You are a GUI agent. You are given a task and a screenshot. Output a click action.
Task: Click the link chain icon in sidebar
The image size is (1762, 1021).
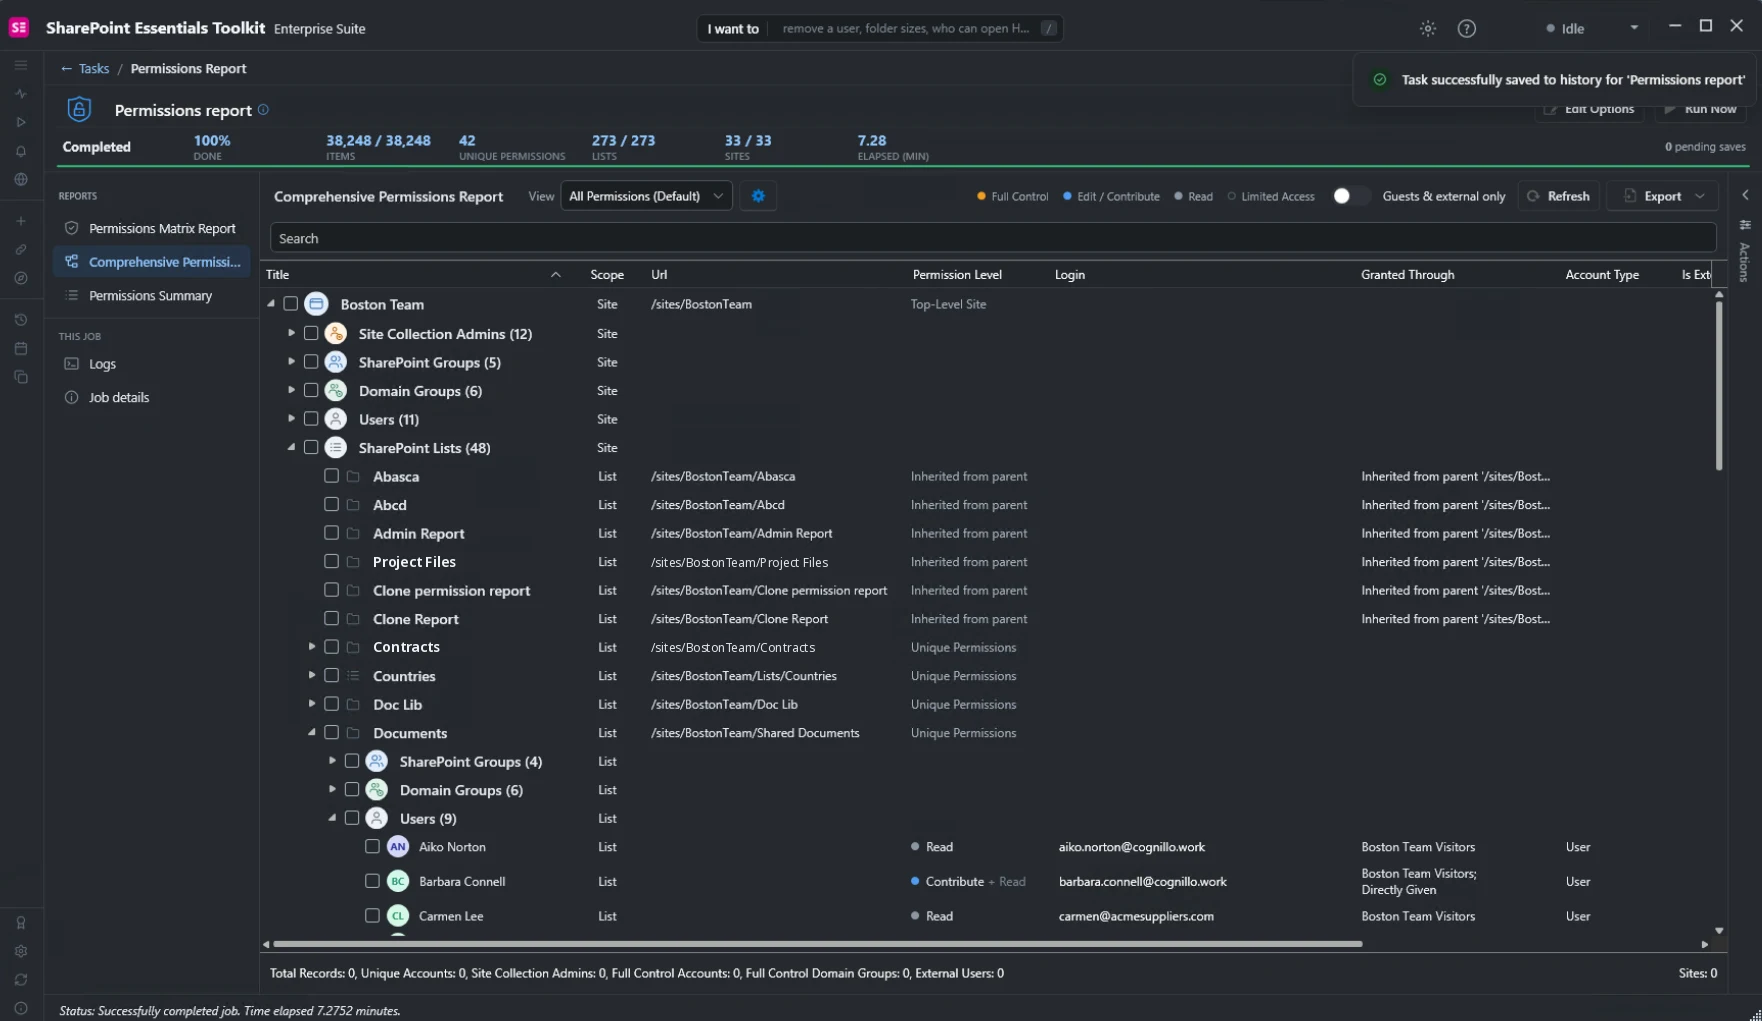tap(21, 249)
